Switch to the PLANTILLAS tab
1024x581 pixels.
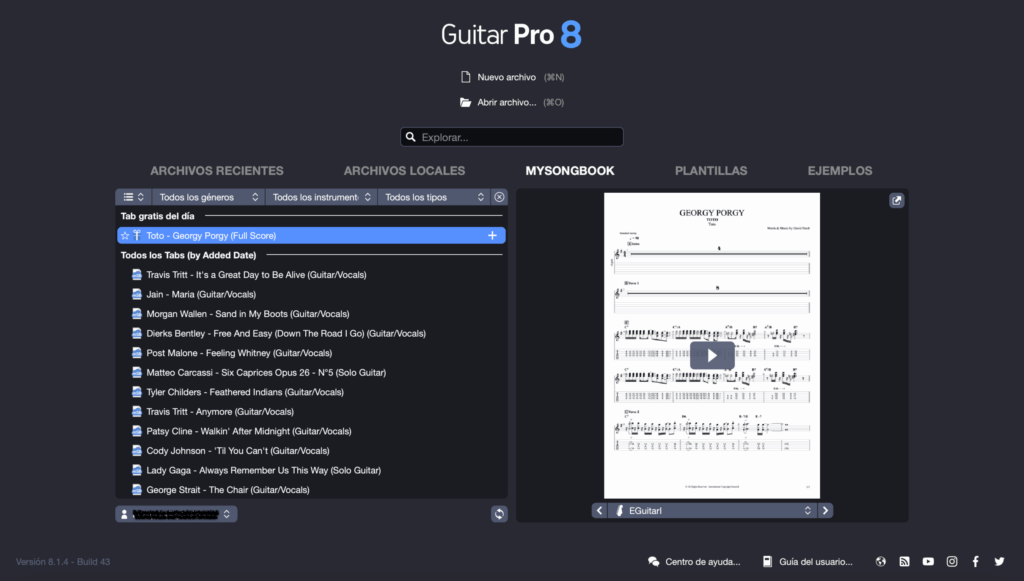pos(711,171)
